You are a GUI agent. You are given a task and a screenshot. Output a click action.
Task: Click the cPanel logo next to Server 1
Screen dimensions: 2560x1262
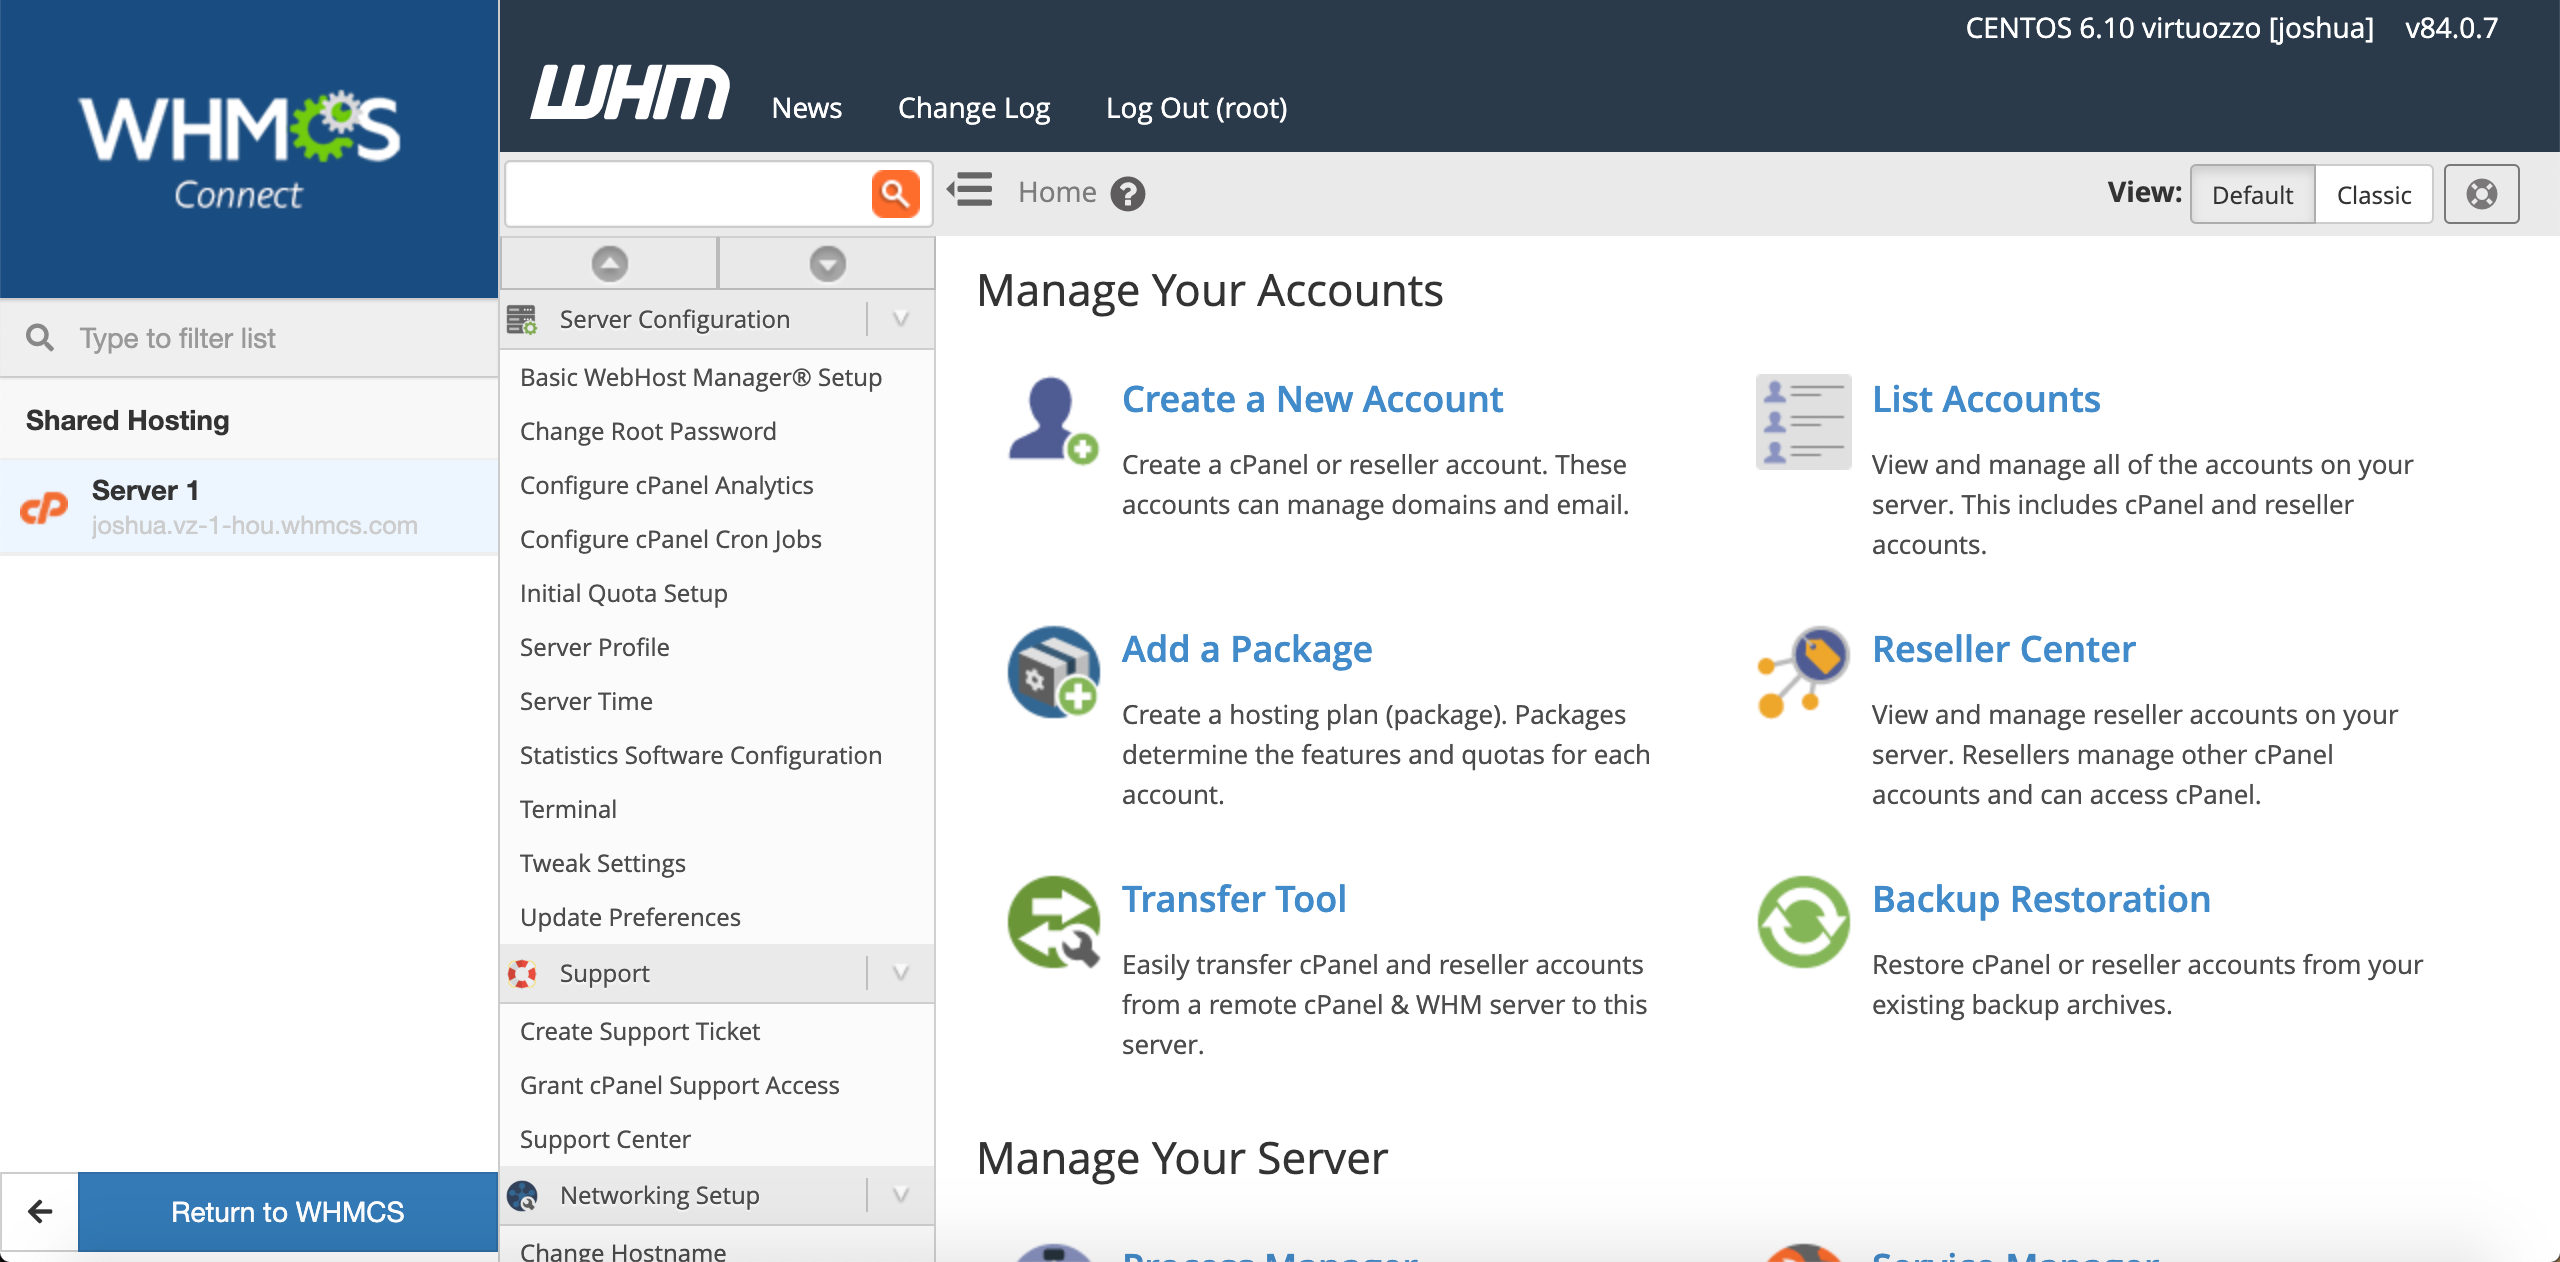[44, 508]
